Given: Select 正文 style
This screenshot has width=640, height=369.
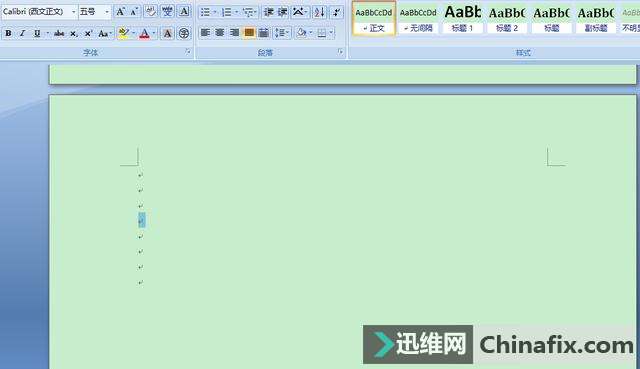Looking at the screenshot, I should pyautogui.click(x=374, y=18).
